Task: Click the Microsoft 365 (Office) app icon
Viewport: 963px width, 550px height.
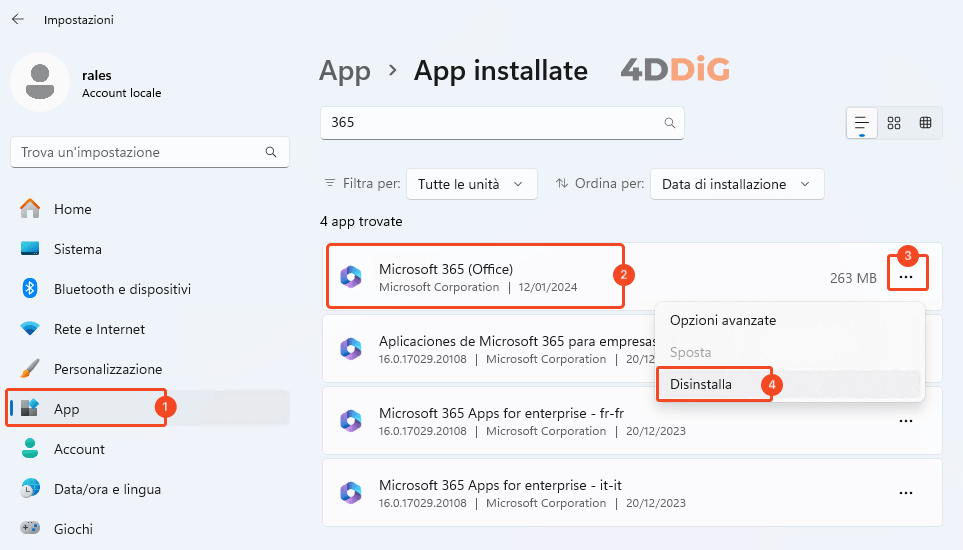Action: [351, 277]
